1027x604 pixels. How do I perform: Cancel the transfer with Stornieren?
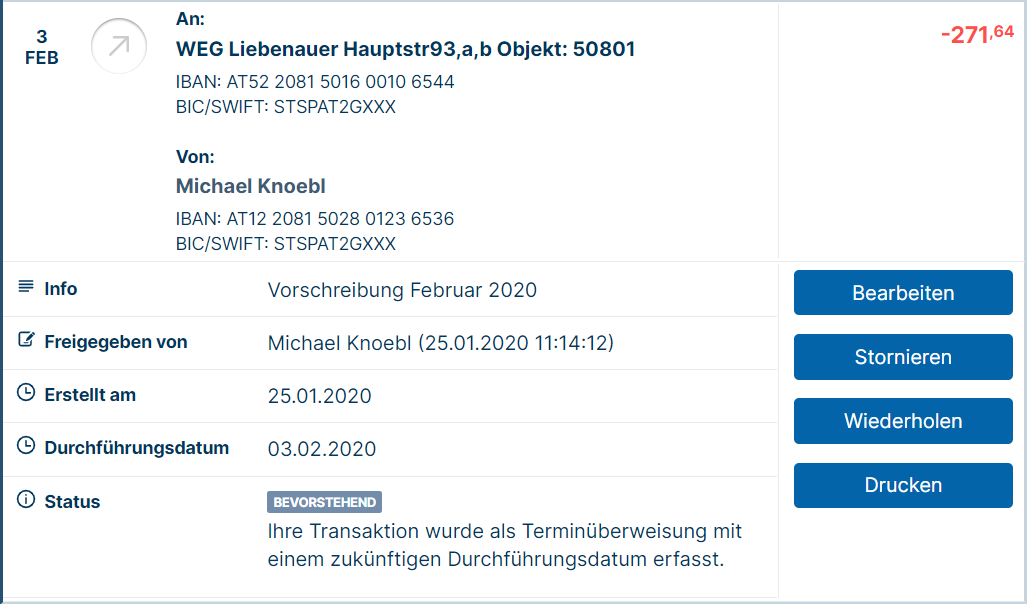[903, 357]
